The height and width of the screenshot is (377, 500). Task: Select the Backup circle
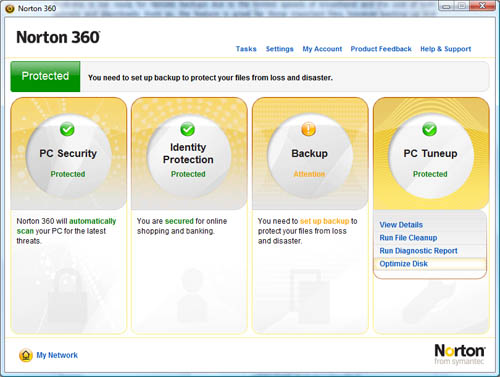pos(310,156)
